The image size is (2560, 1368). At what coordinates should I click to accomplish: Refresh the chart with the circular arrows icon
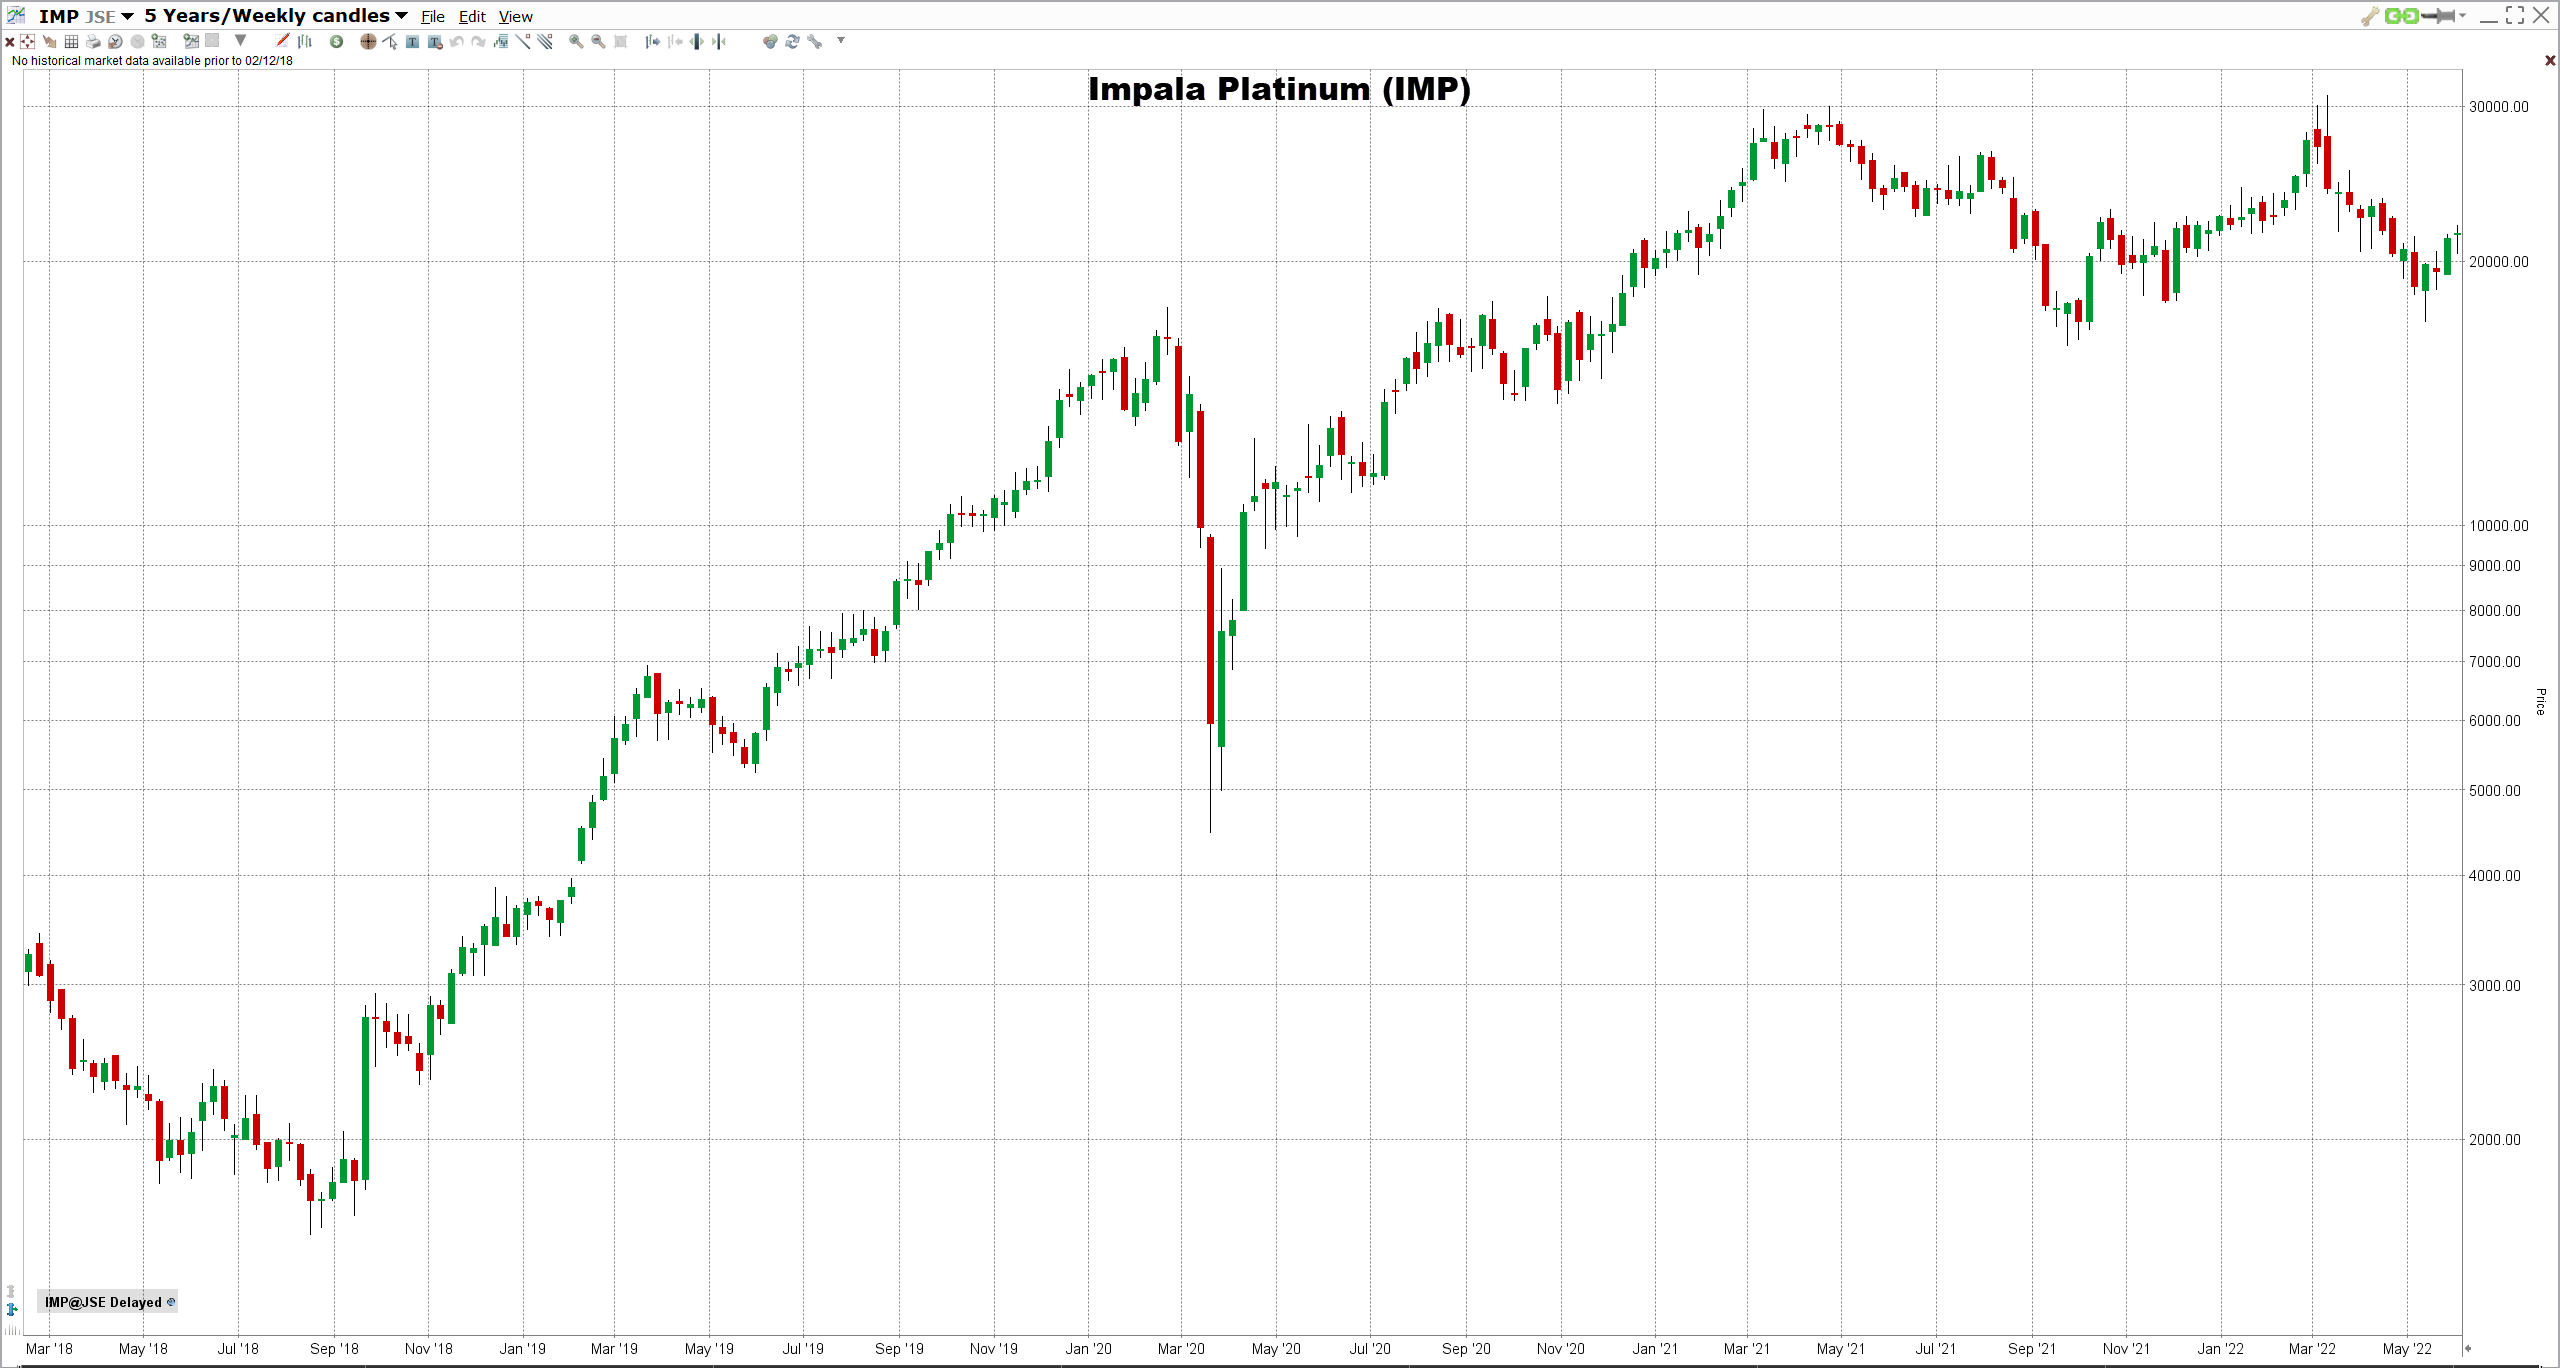coord(792,42)
